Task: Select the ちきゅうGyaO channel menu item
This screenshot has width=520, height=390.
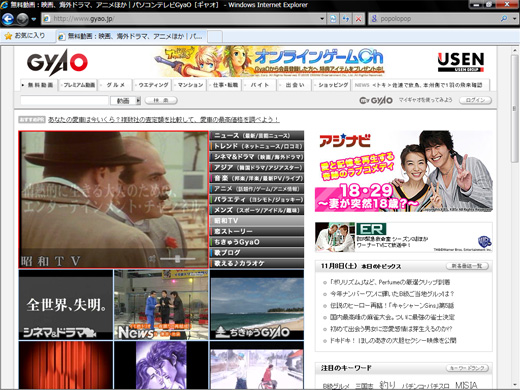Action: point(257,242)
